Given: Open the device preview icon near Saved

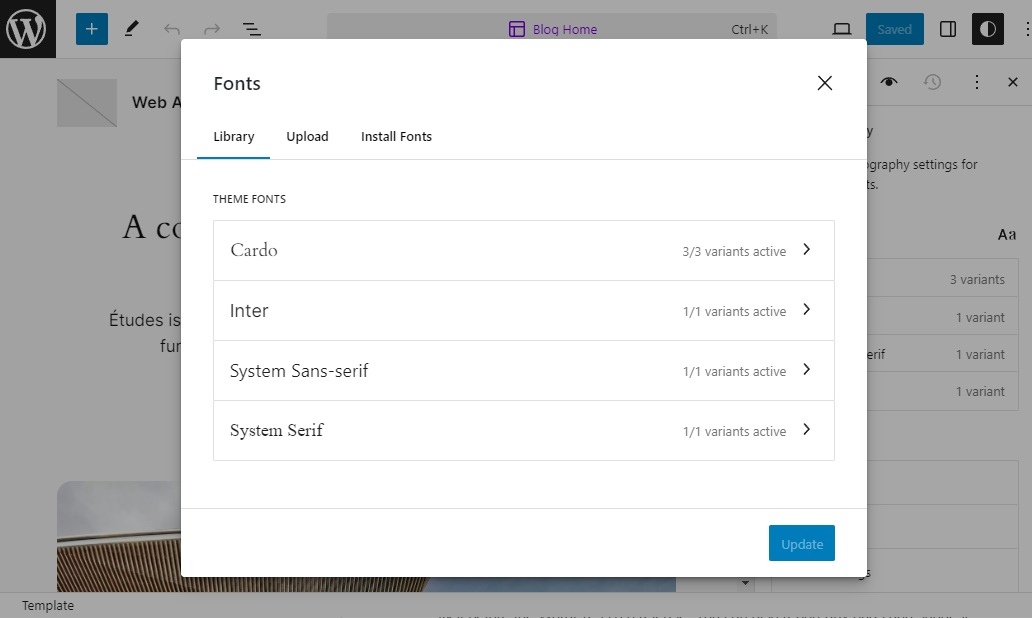Looking at the screenshot, I should tap(841, 29).
